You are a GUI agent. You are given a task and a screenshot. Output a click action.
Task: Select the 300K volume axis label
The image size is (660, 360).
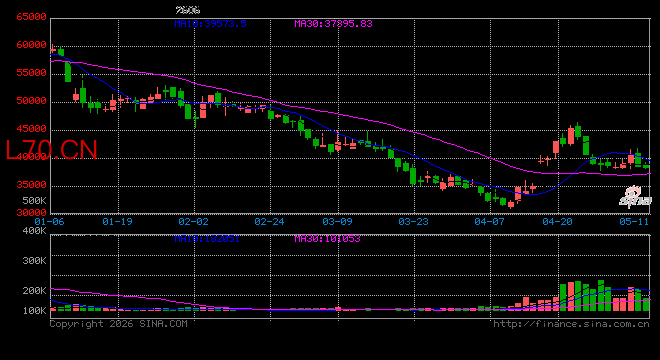click(35, 261)
